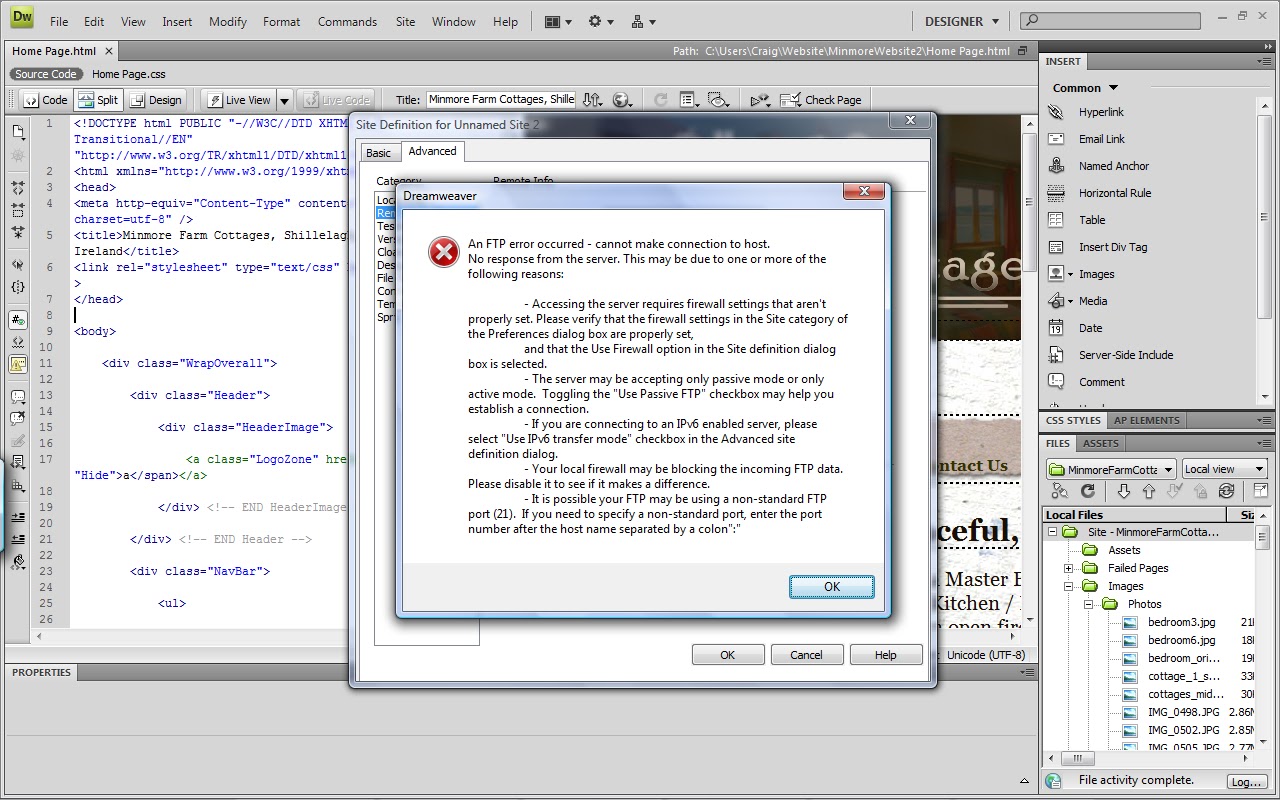Open the Commands menu

[347, 21]
